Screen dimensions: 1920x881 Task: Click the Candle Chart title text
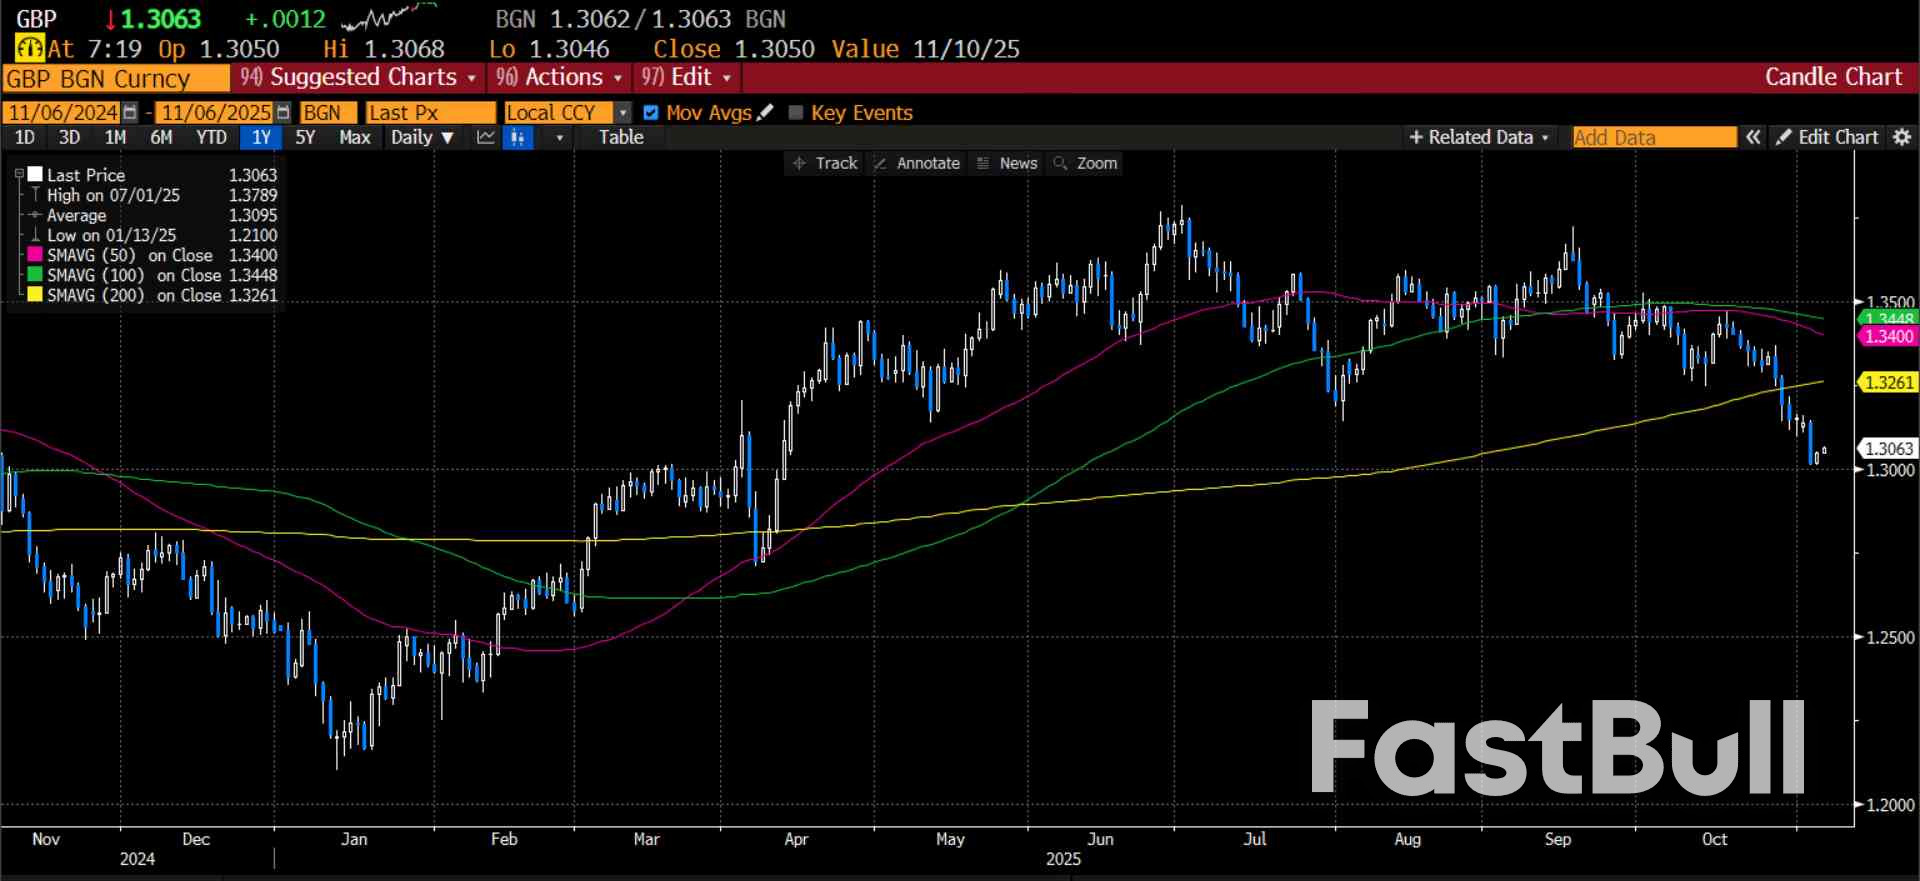pos(1833,77)
